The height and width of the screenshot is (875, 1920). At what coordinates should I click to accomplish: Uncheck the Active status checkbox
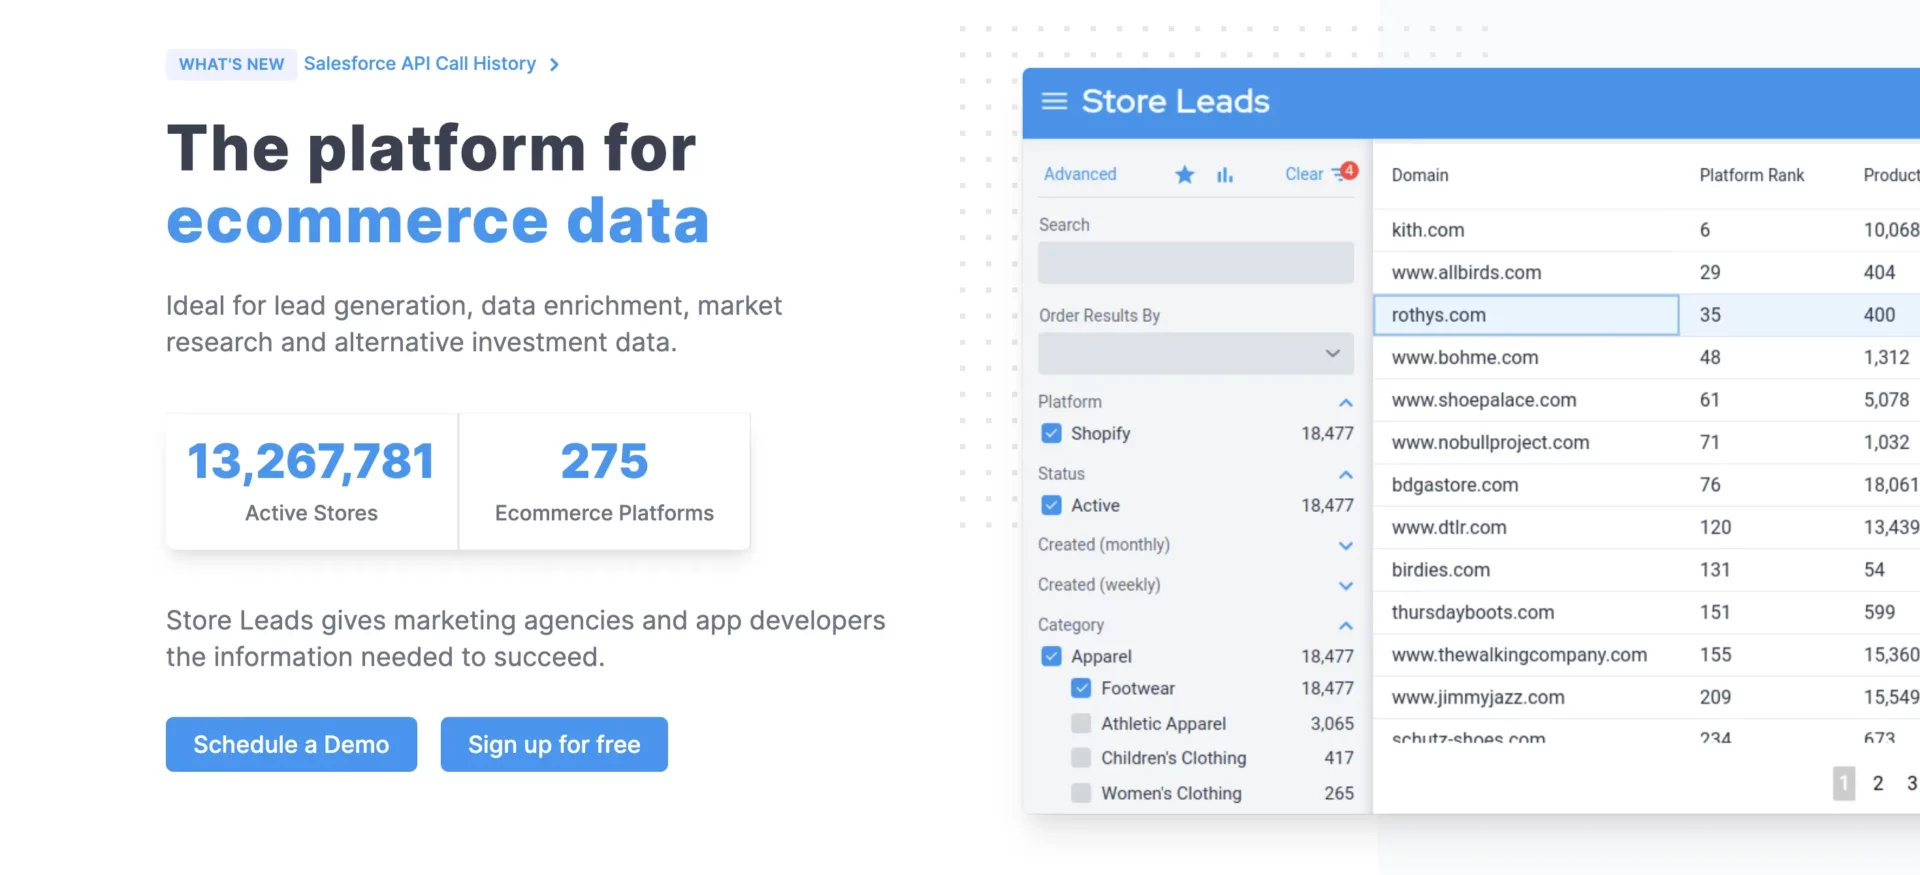tap(1051, 505)
